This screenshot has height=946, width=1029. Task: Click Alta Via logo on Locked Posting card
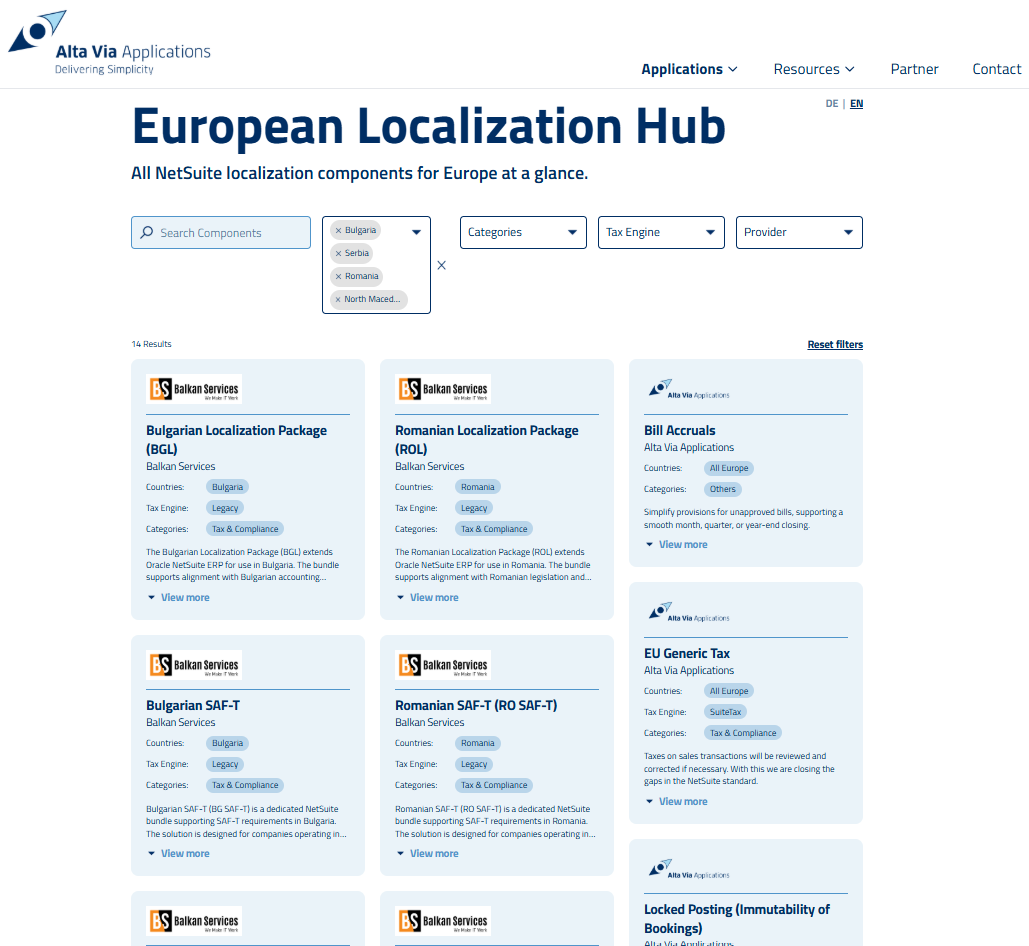coord(688,869)
